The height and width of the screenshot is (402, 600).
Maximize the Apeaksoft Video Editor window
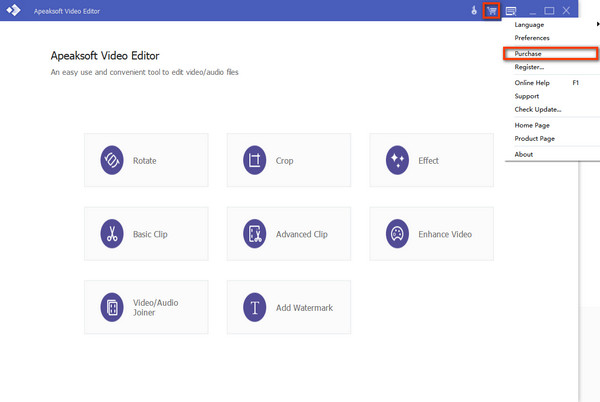(x=549, y=11)
